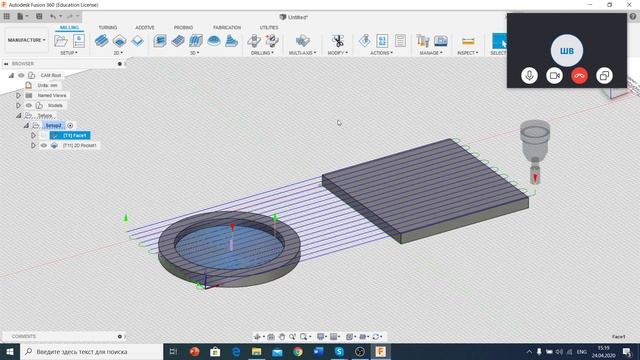Expand Named Views tree node
The width and height of the screenshot is (640, 360).
click(18, 96)
